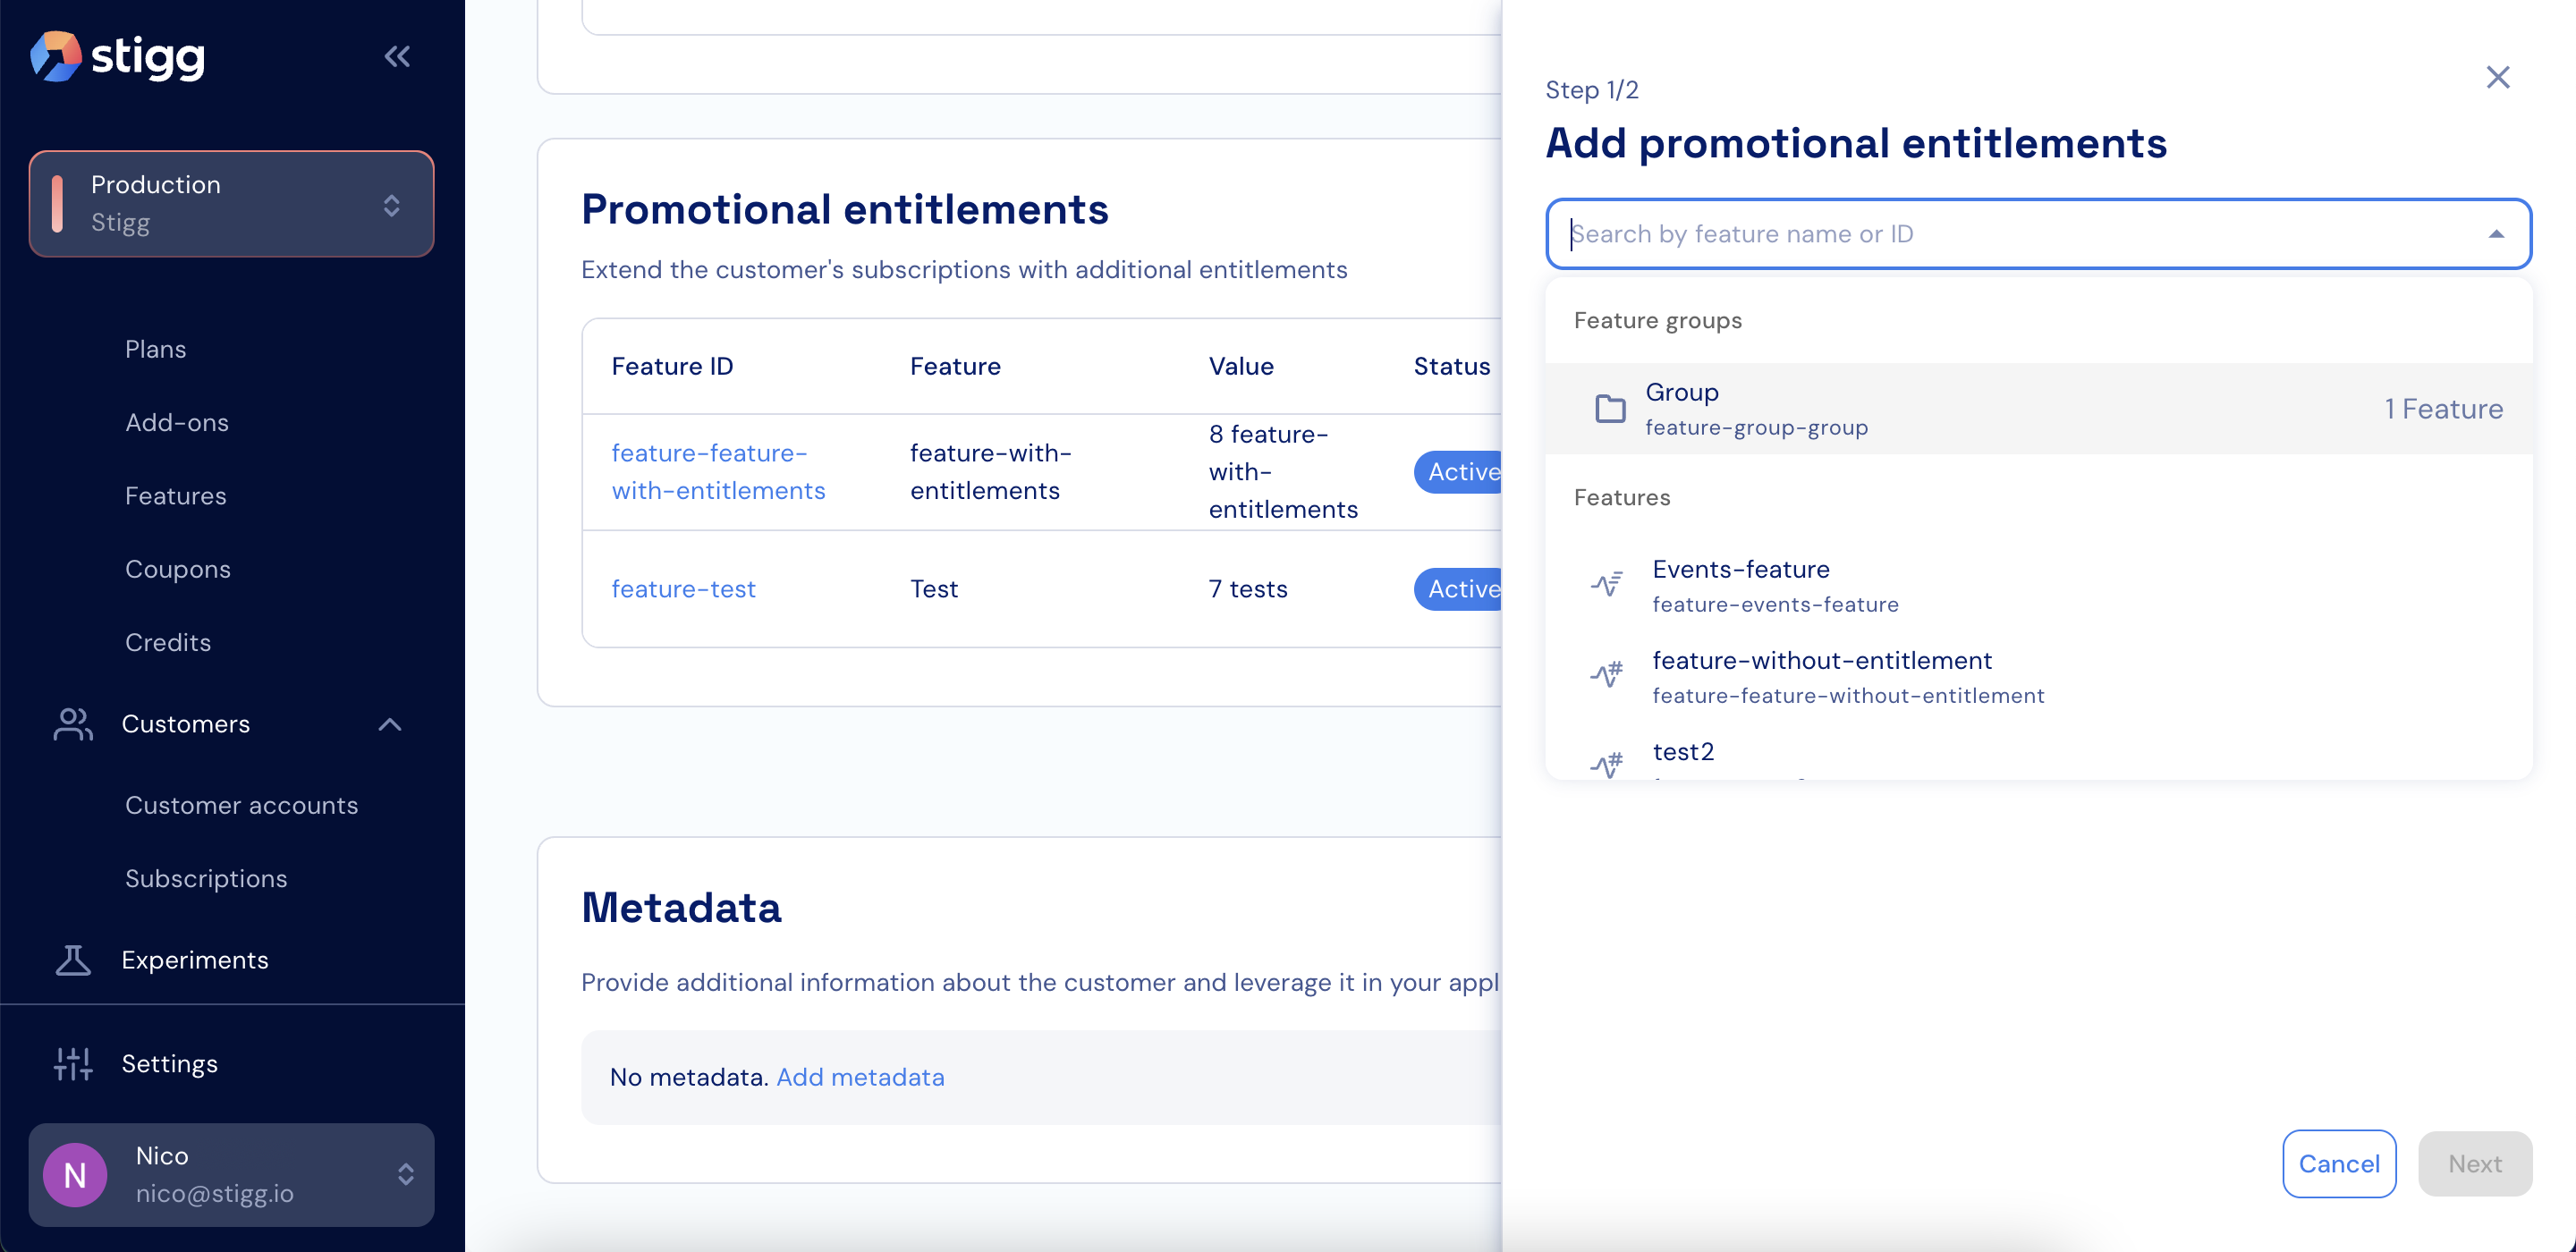2576x1252 pixels.
Task: Click the Settings sliders icon
Action: [x=73, y=1064]
